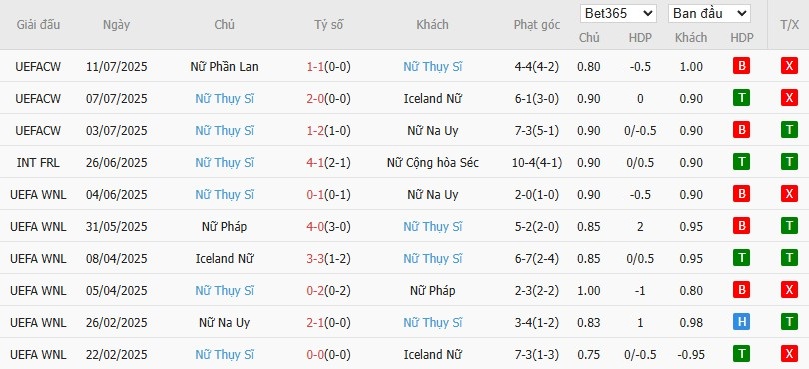Click the 4-1 score against Nữ Cộng hòa Séc
809x369 pixels.
point(315,163)
